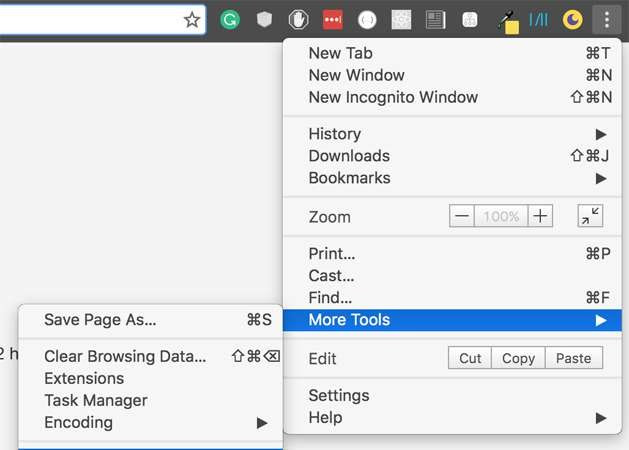The height and width of the screenshot is (450, 629).
Task: Activate the eyedropper color picker extension
Action: pyautogui.click(x=507, y=22)
